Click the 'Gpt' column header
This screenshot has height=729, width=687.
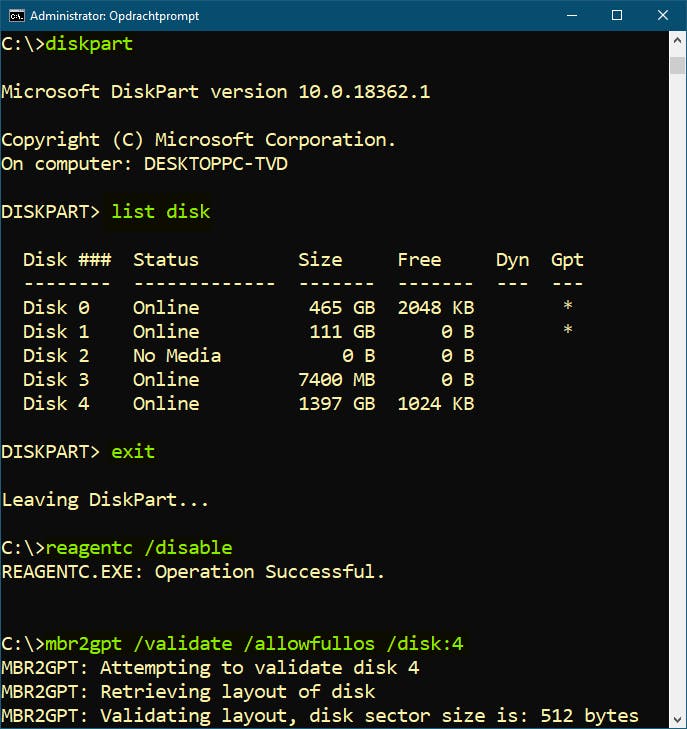tap(567, 260)
